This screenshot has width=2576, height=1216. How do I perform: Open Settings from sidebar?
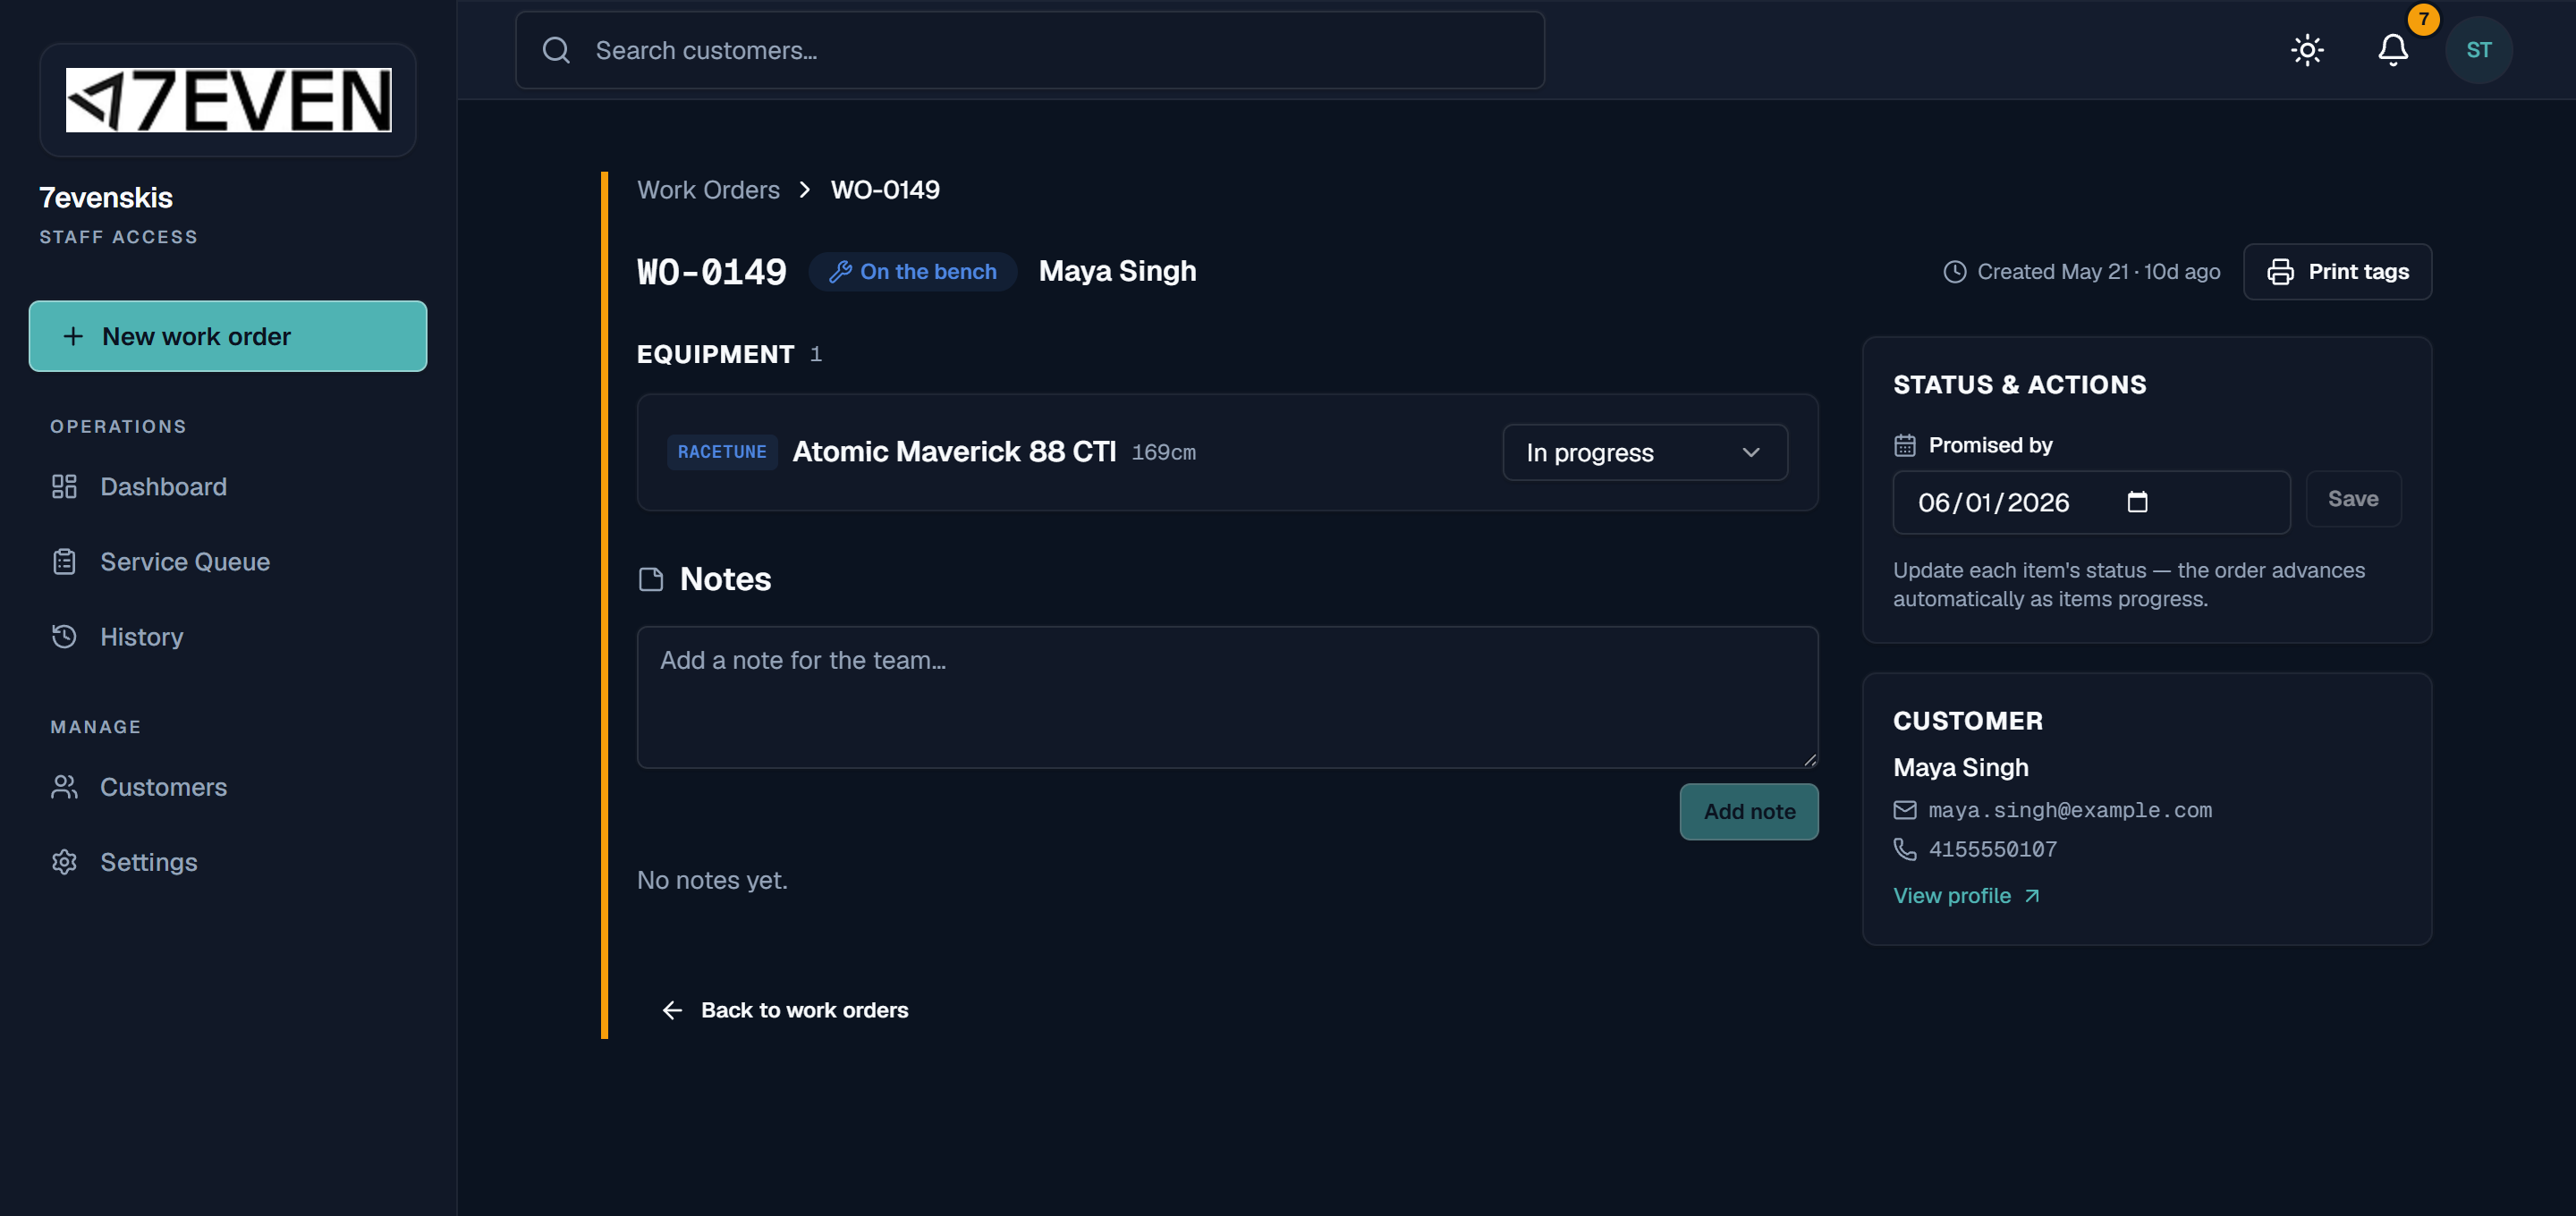[x=228, y=862]
